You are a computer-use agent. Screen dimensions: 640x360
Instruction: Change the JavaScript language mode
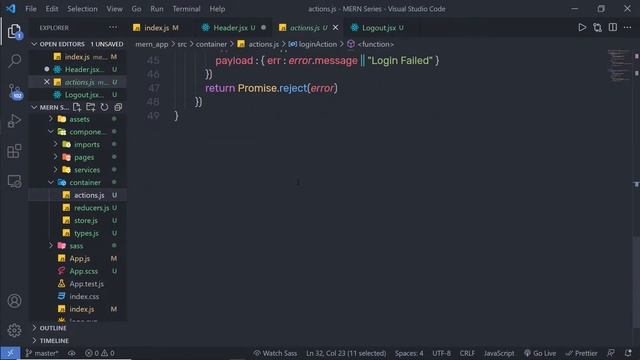pyautogui.click(x=499, y=353)
